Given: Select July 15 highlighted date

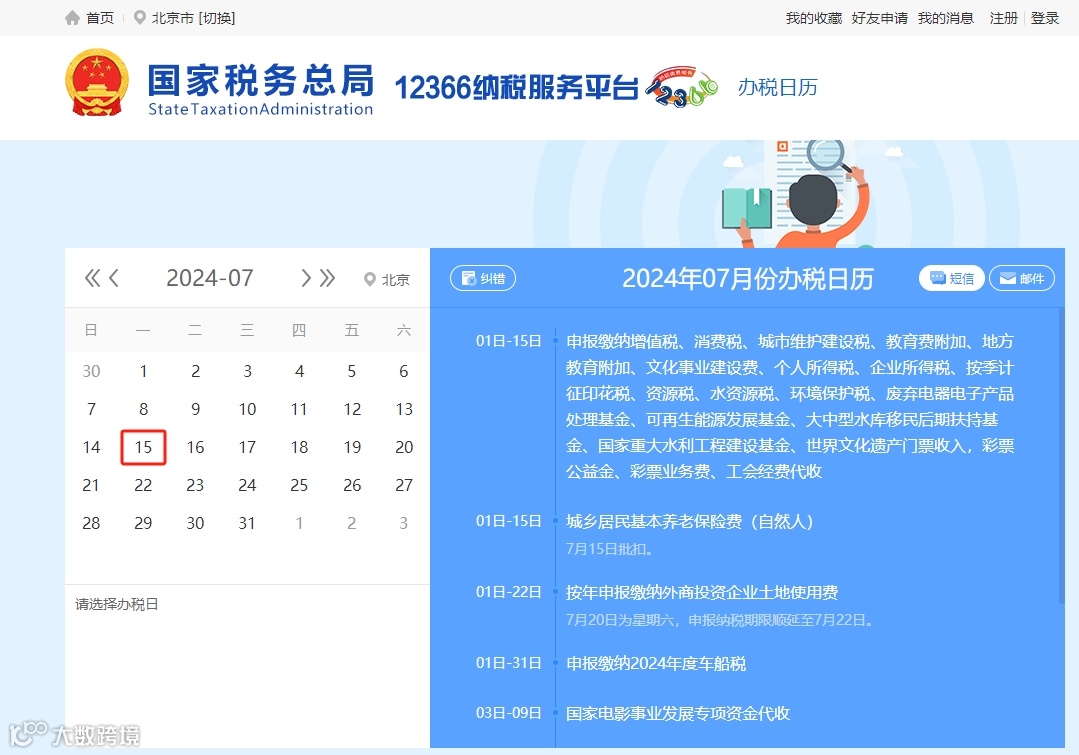Looking at the screenshot, I should pyautogui.click(x=143, y=447).
